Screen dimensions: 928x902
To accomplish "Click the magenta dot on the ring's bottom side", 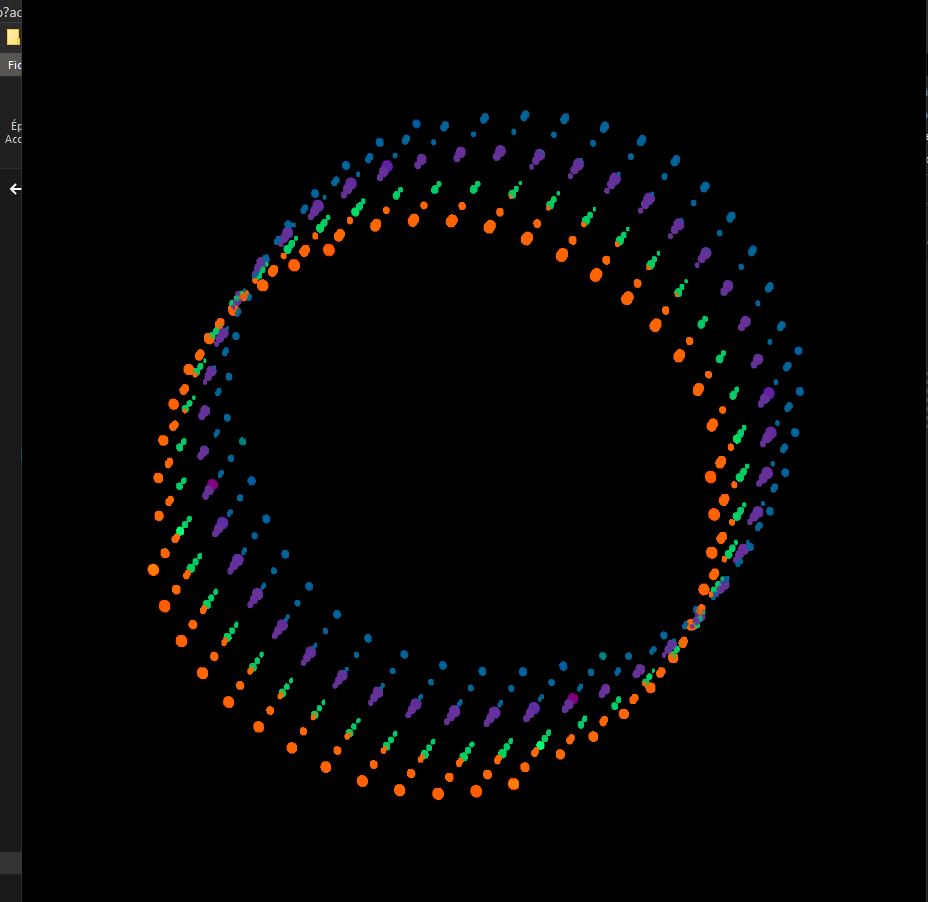I will coord(572,699).
